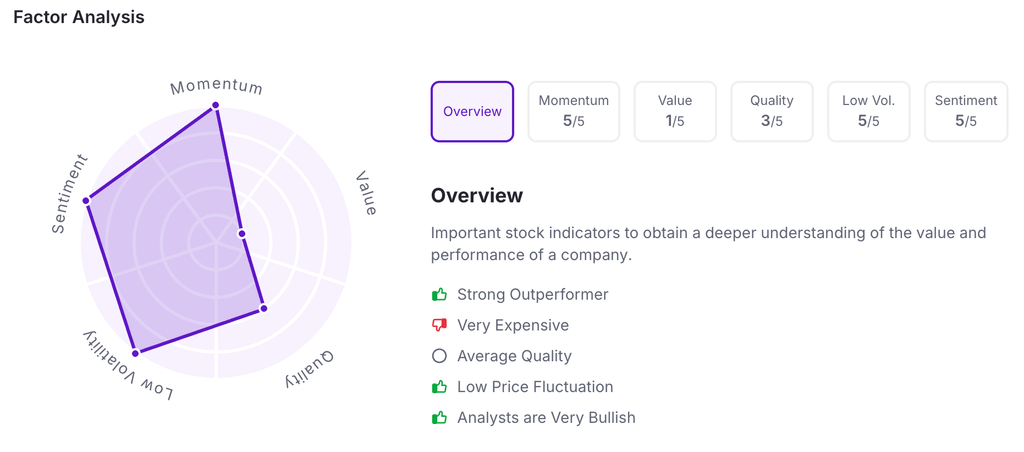Click the Momentum data point on radar chart

(215, 105)
